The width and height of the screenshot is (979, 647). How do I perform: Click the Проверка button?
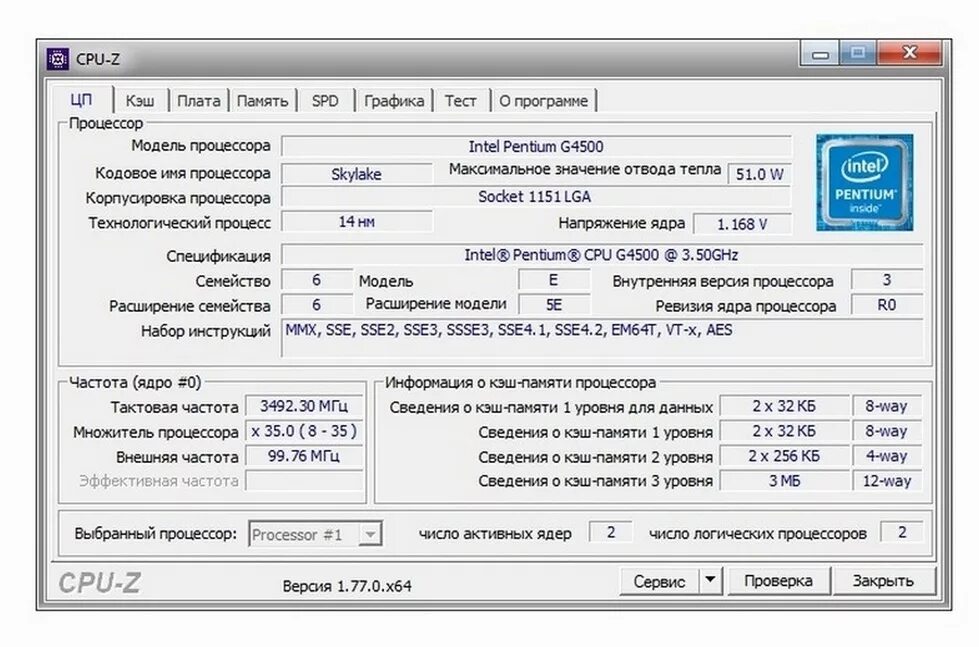(x=779, y=581)
